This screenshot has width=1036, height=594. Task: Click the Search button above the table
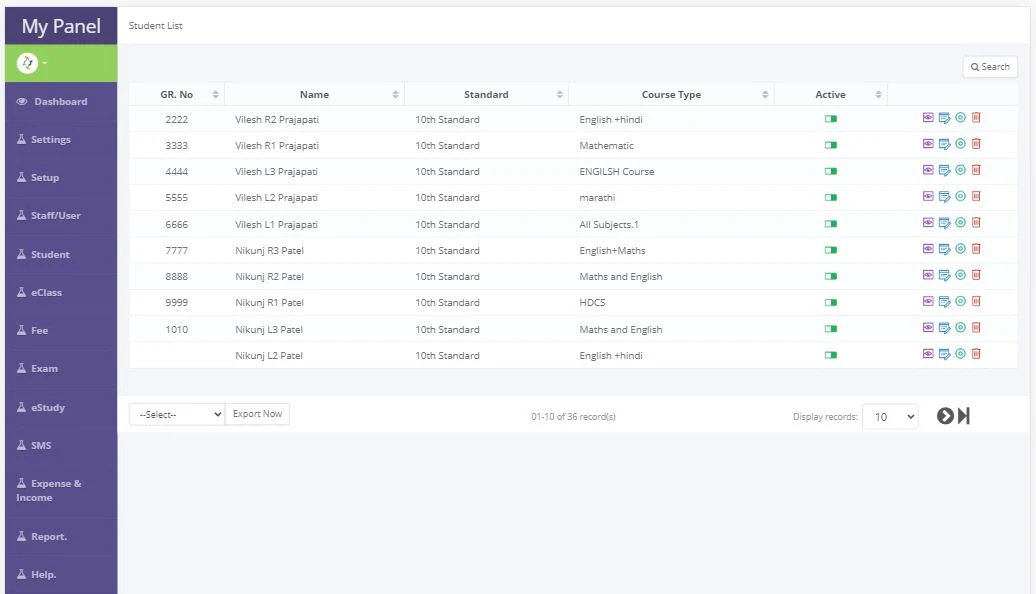988,66
